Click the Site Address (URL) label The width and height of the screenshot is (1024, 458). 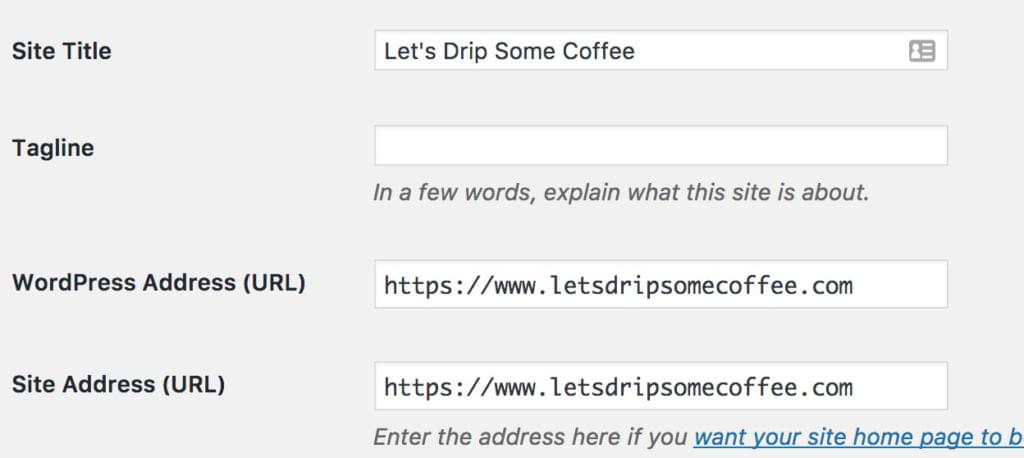(x=119, y=383)
